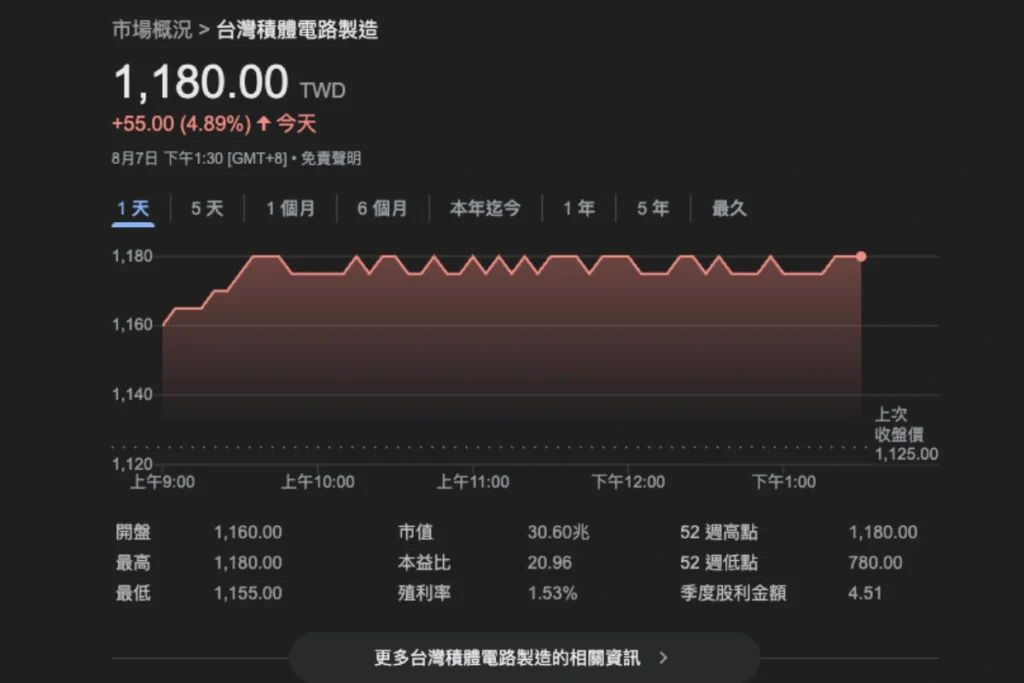Screen dimensions: 1024x683
Task: Select the 最久 range tab
Action: (x=729, y=209)
